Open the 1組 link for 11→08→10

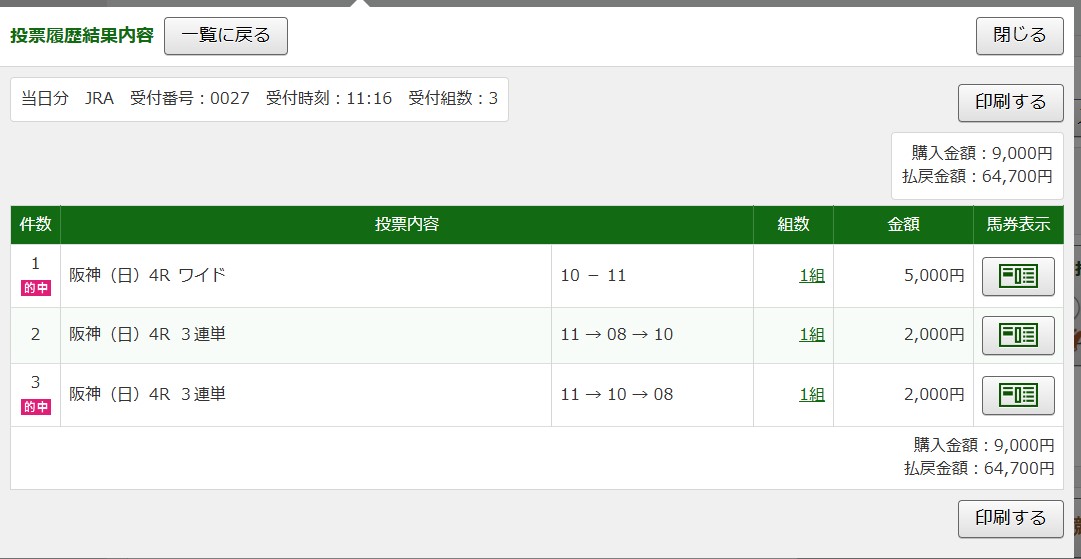click(812, 335)
